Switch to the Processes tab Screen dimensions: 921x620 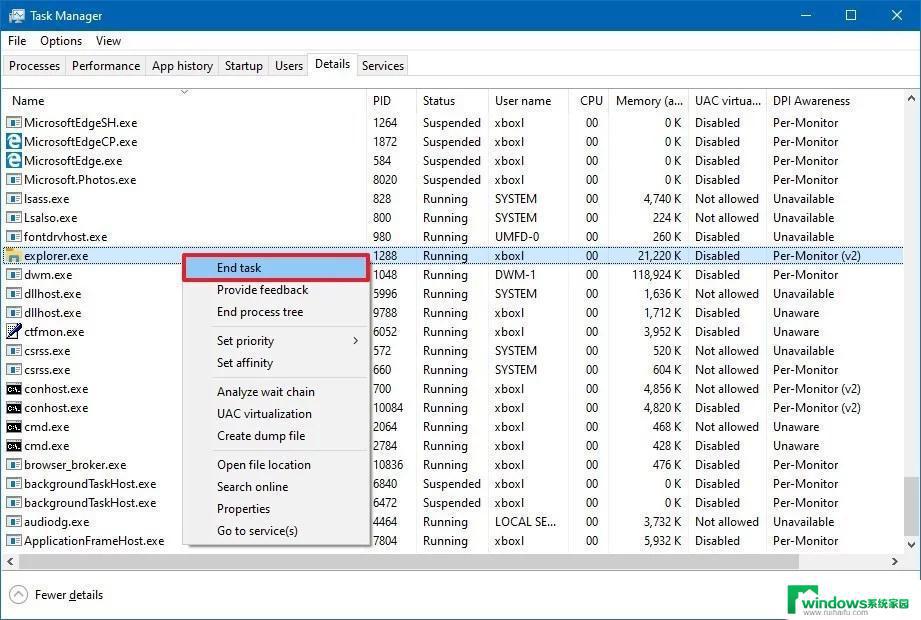click(x=34, y=66)
